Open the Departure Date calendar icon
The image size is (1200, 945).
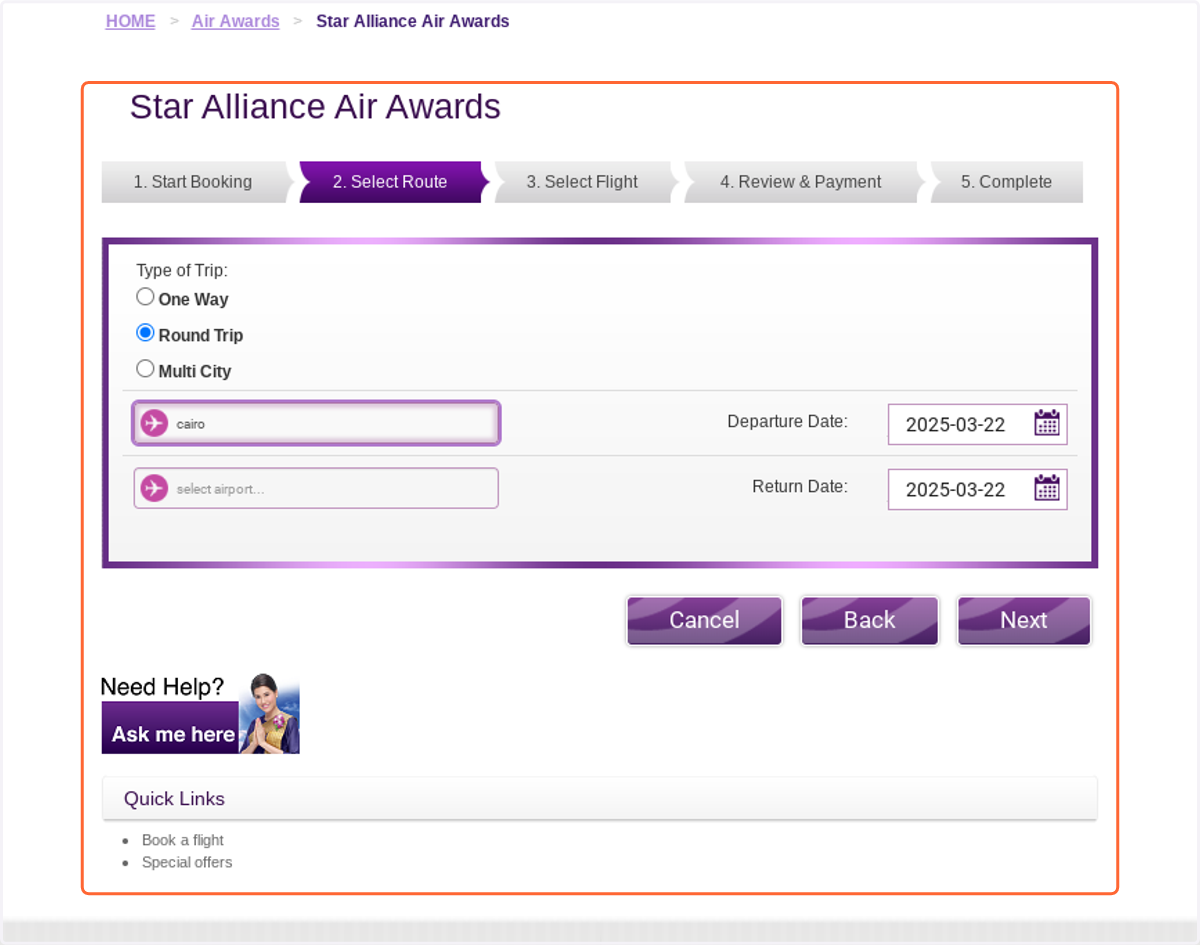click(1047, 423)
